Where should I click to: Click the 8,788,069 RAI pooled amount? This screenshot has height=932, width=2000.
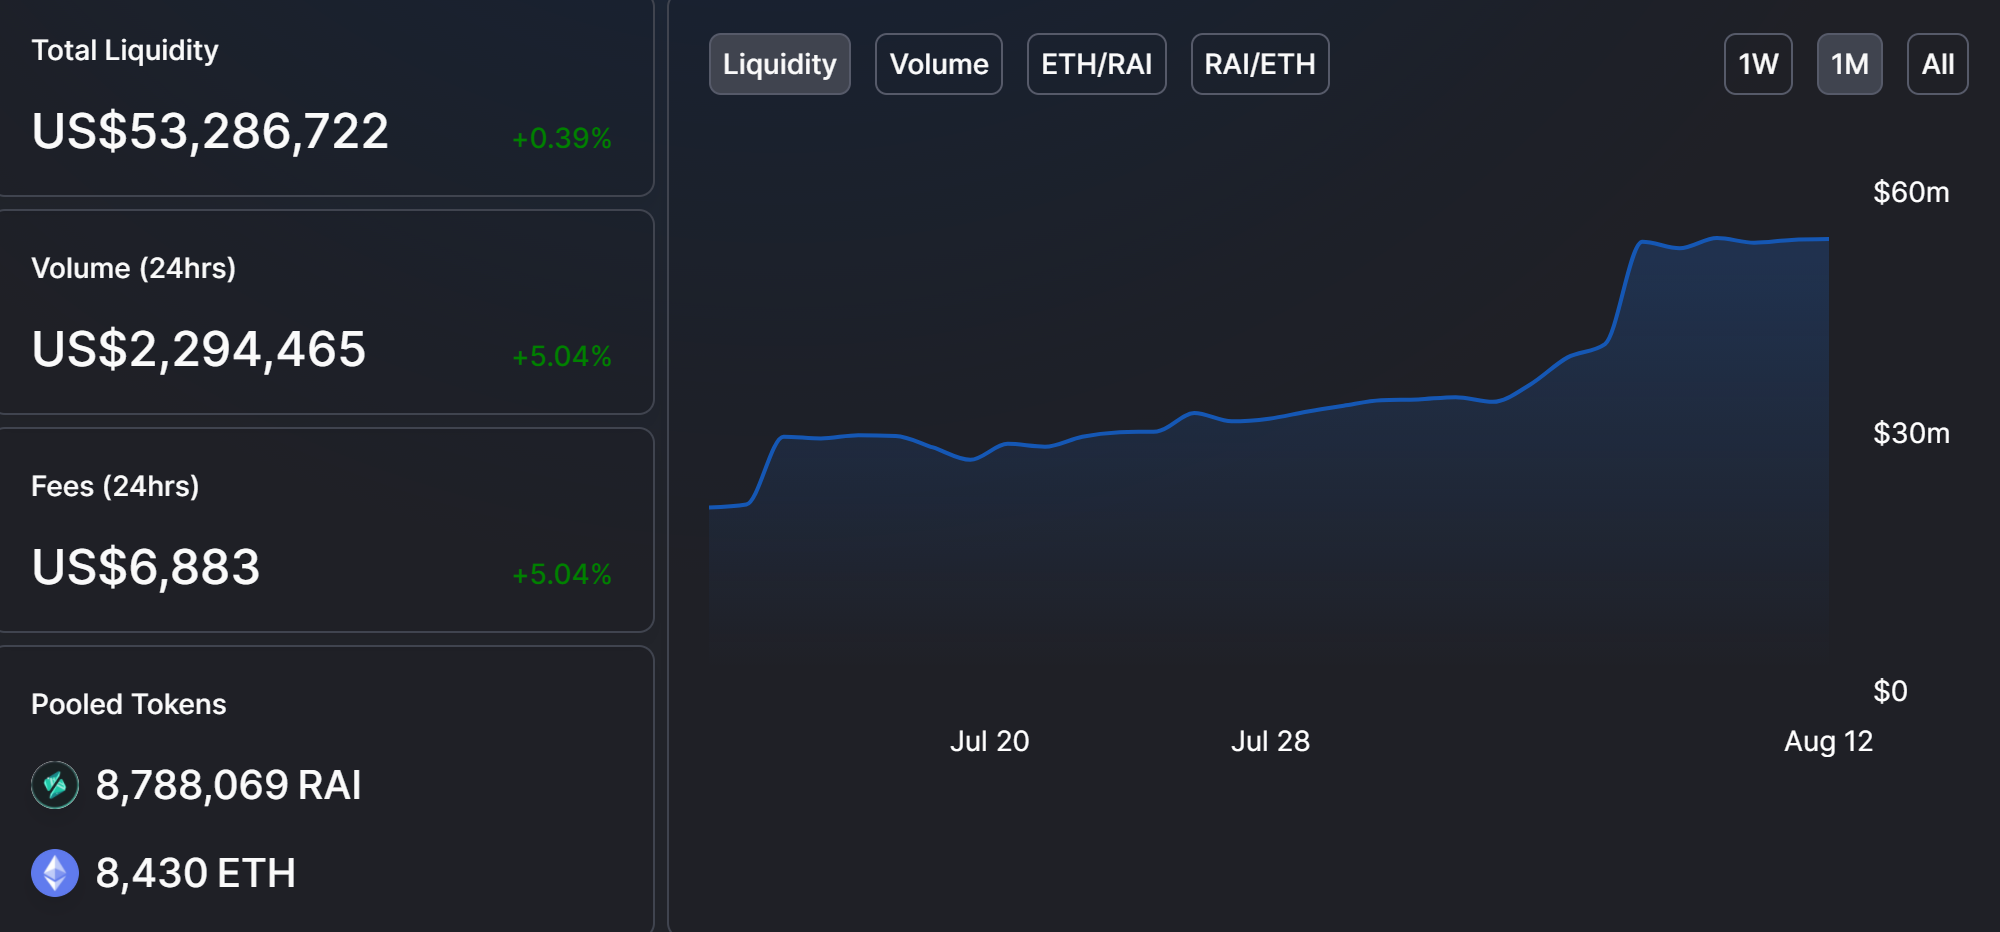[x=229, y=785]
